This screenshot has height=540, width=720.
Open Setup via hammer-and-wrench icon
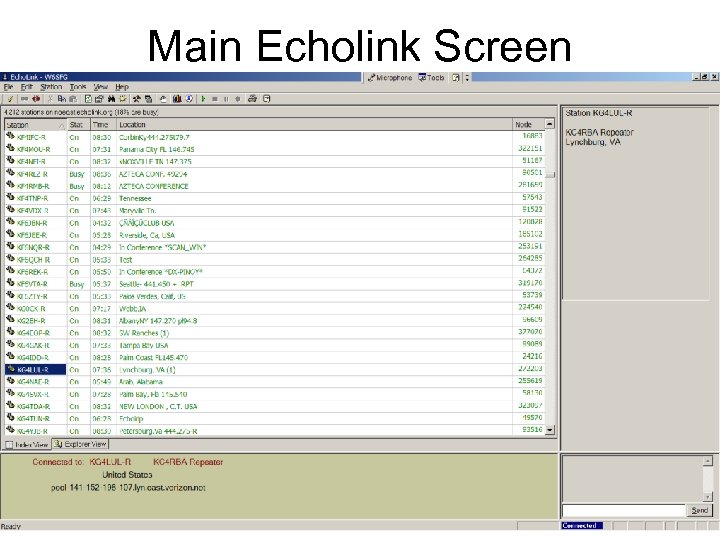coord(136,99)
